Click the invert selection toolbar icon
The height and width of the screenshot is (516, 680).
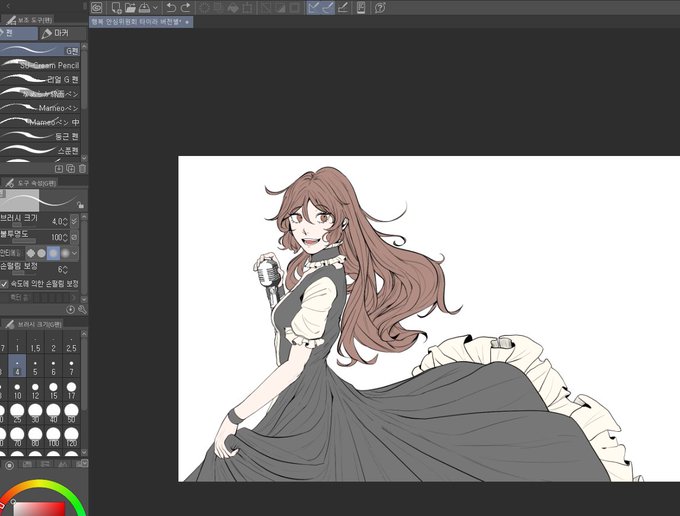[280, 8]
